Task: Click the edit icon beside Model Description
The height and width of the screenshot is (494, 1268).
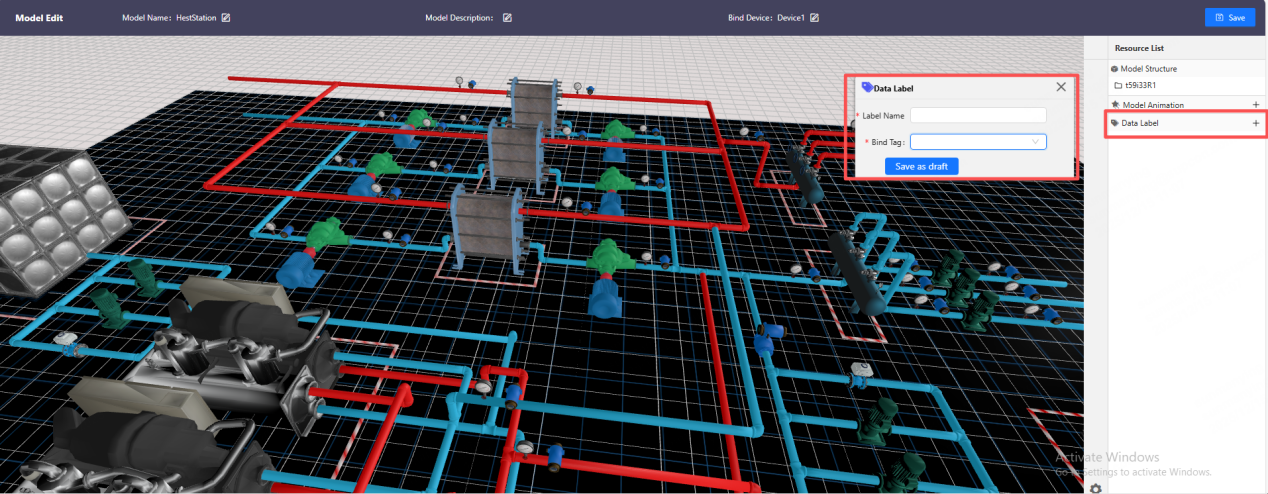Action: (x=507, y=18)
